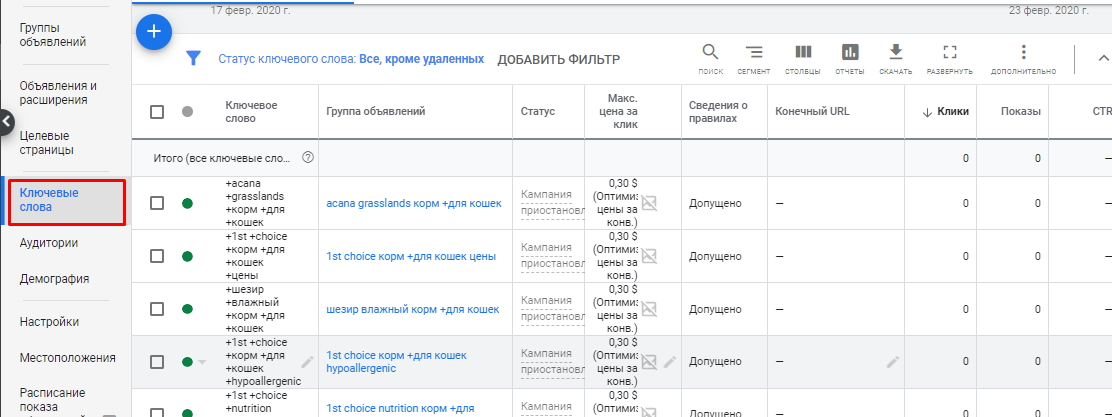The width and height of the screenshot is (1112, 417).
Task: Open the Сегмент segment tool
Action: click(753, 60)
